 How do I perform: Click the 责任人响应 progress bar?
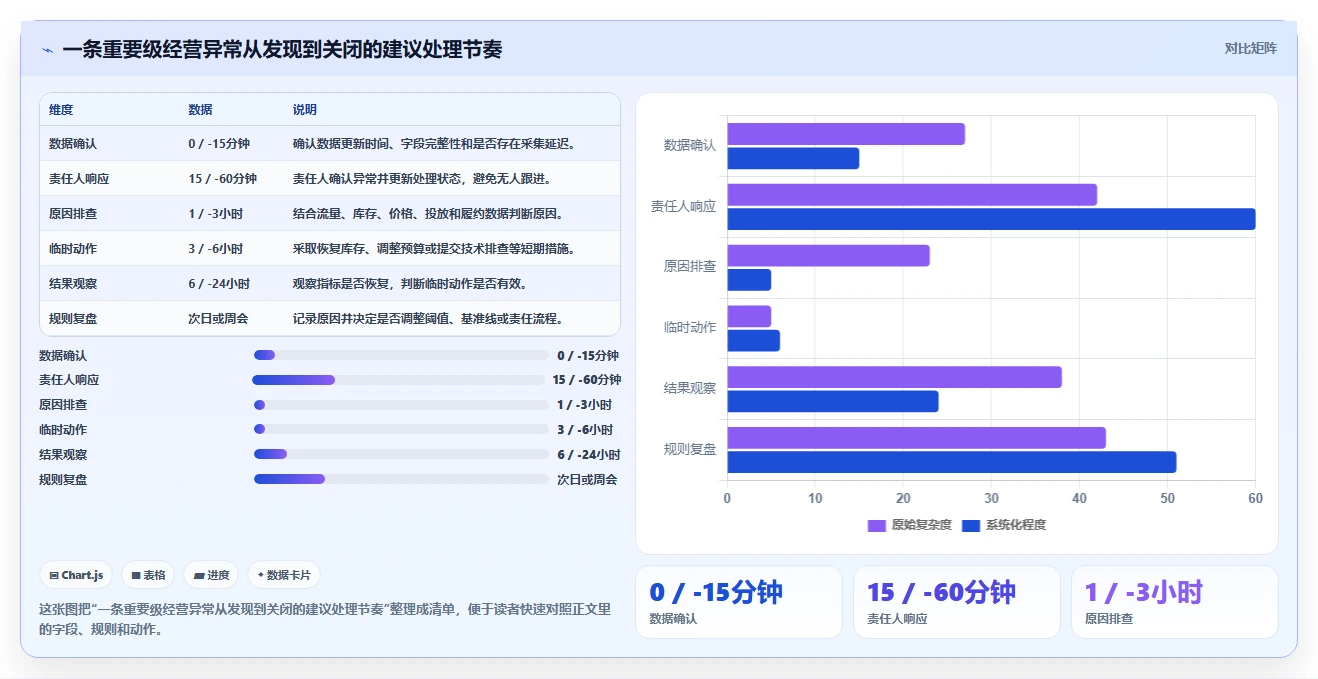[x=401, y=380]
